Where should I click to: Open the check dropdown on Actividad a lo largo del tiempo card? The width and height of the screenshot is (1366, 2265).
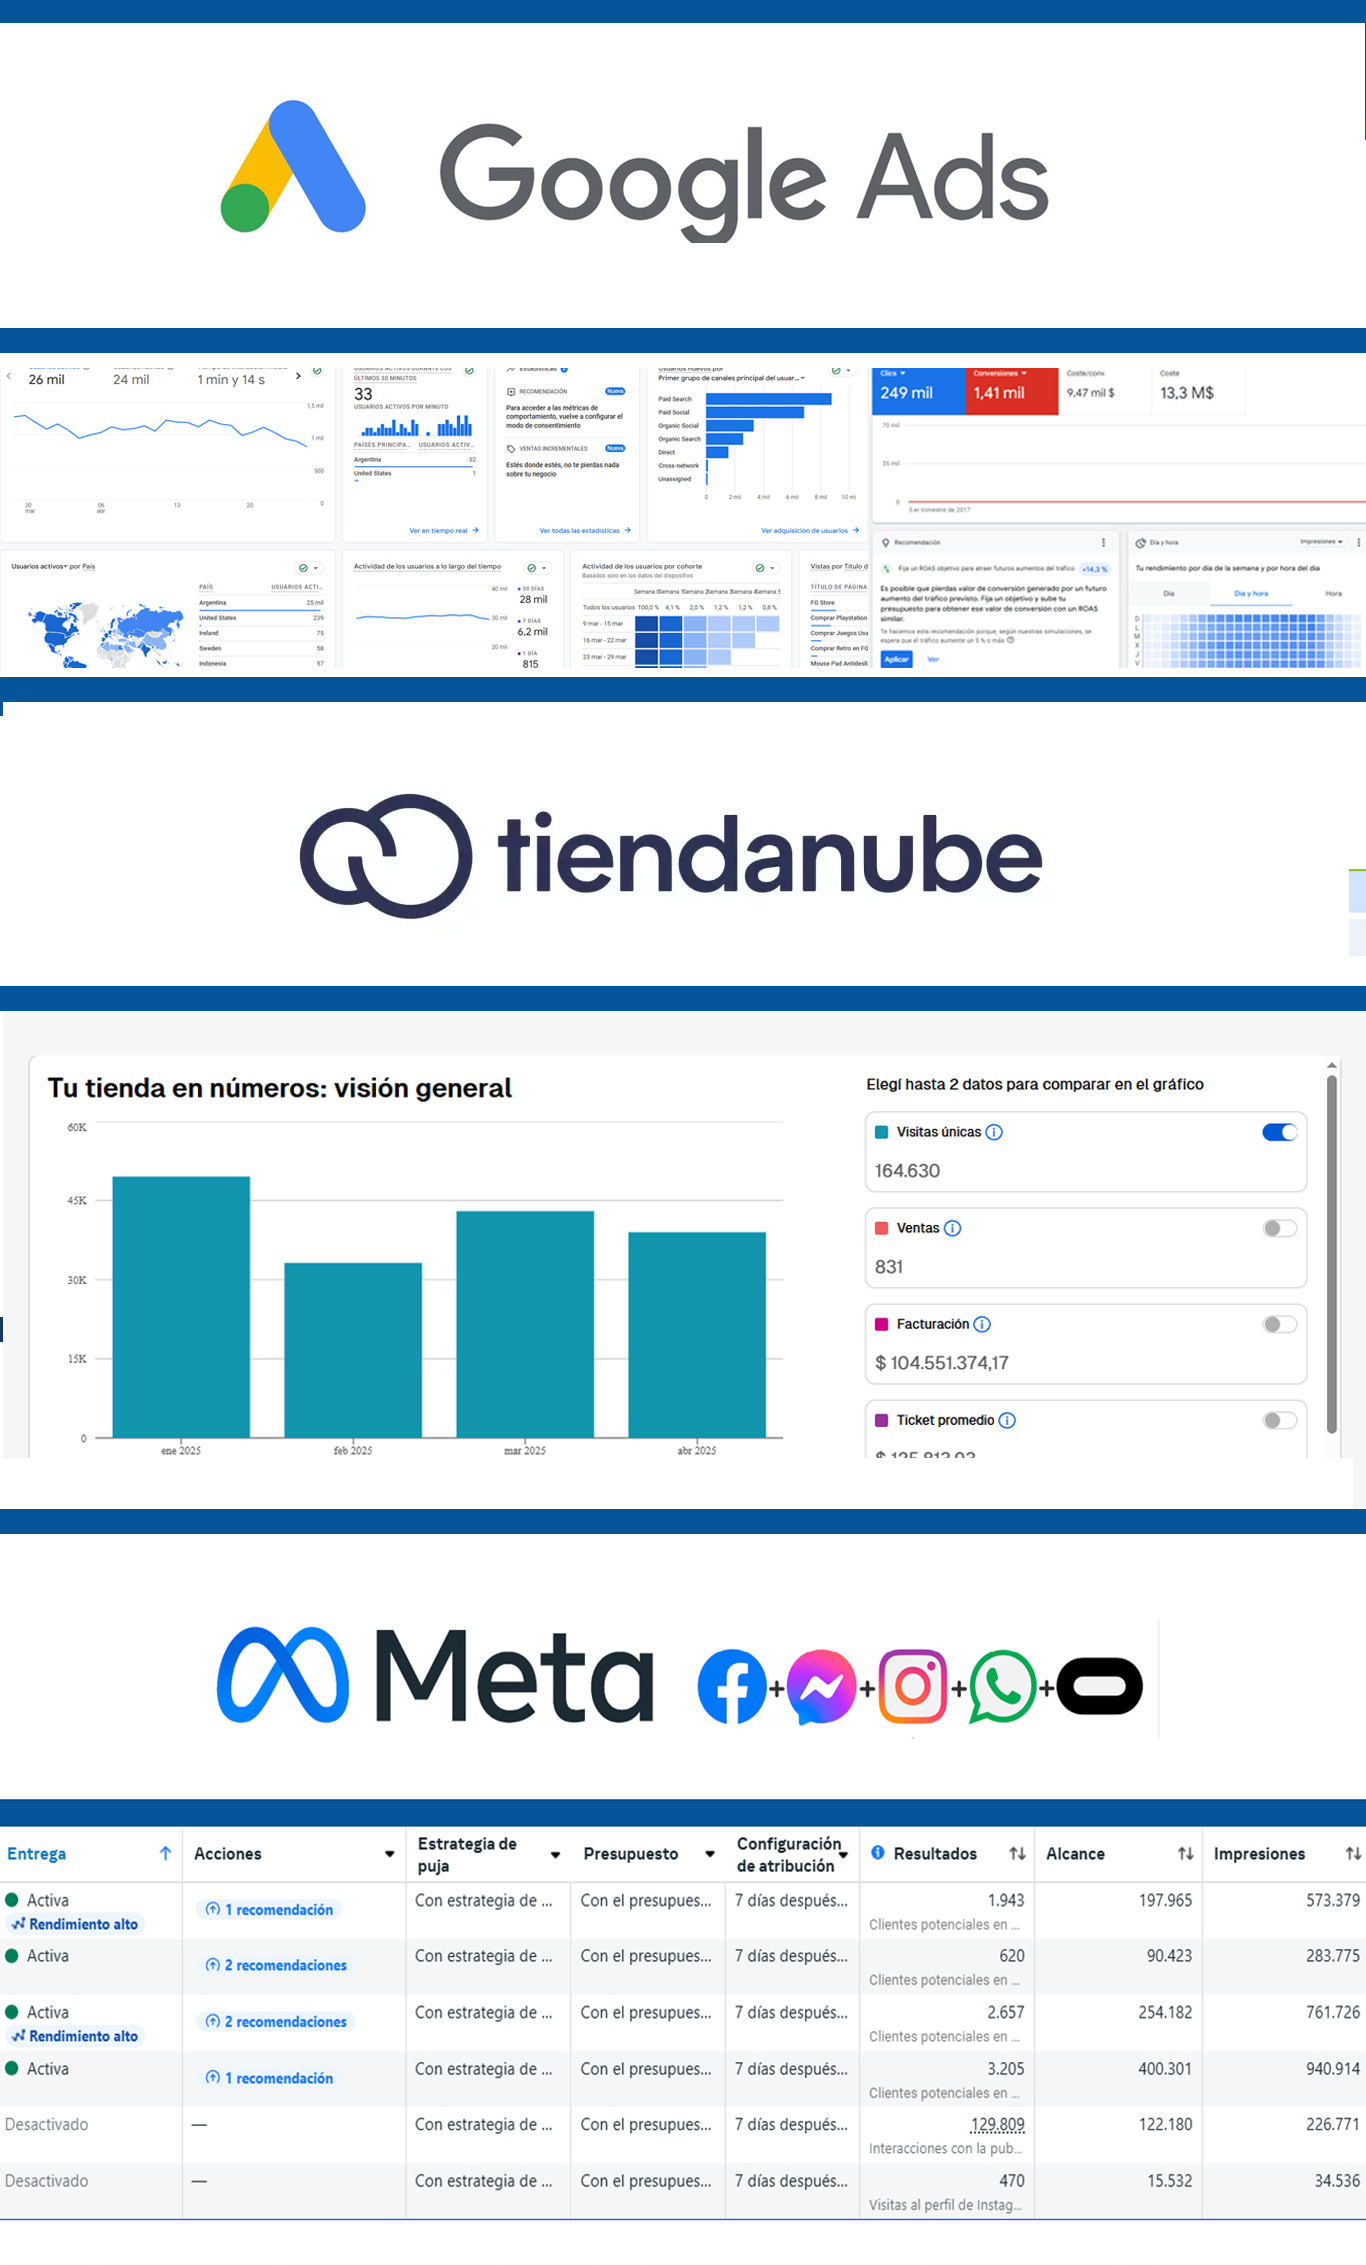[536, 568]
